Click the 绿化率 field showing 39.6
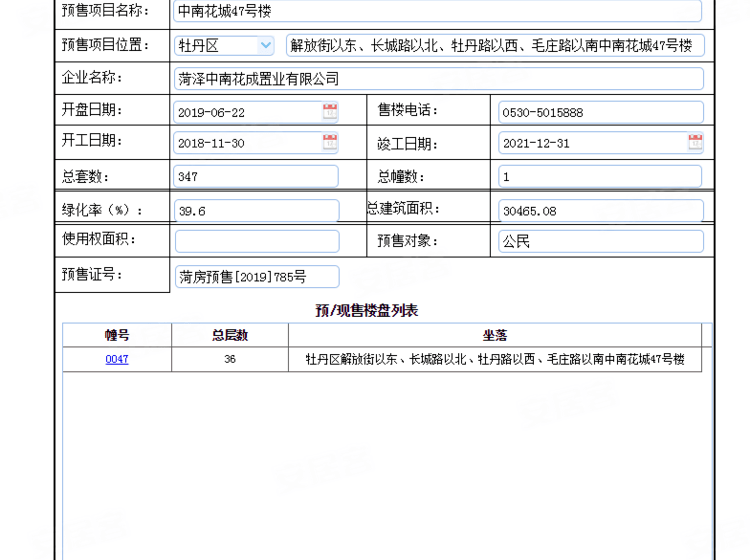Screen dimensions: 750x560 [256, 211]
